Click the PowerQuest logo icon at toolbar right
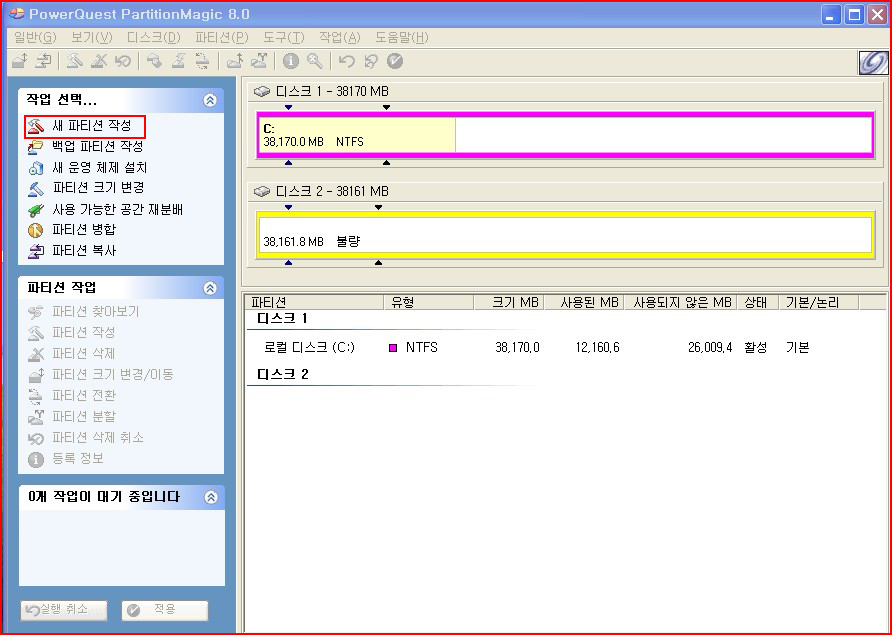 (873, 63)
